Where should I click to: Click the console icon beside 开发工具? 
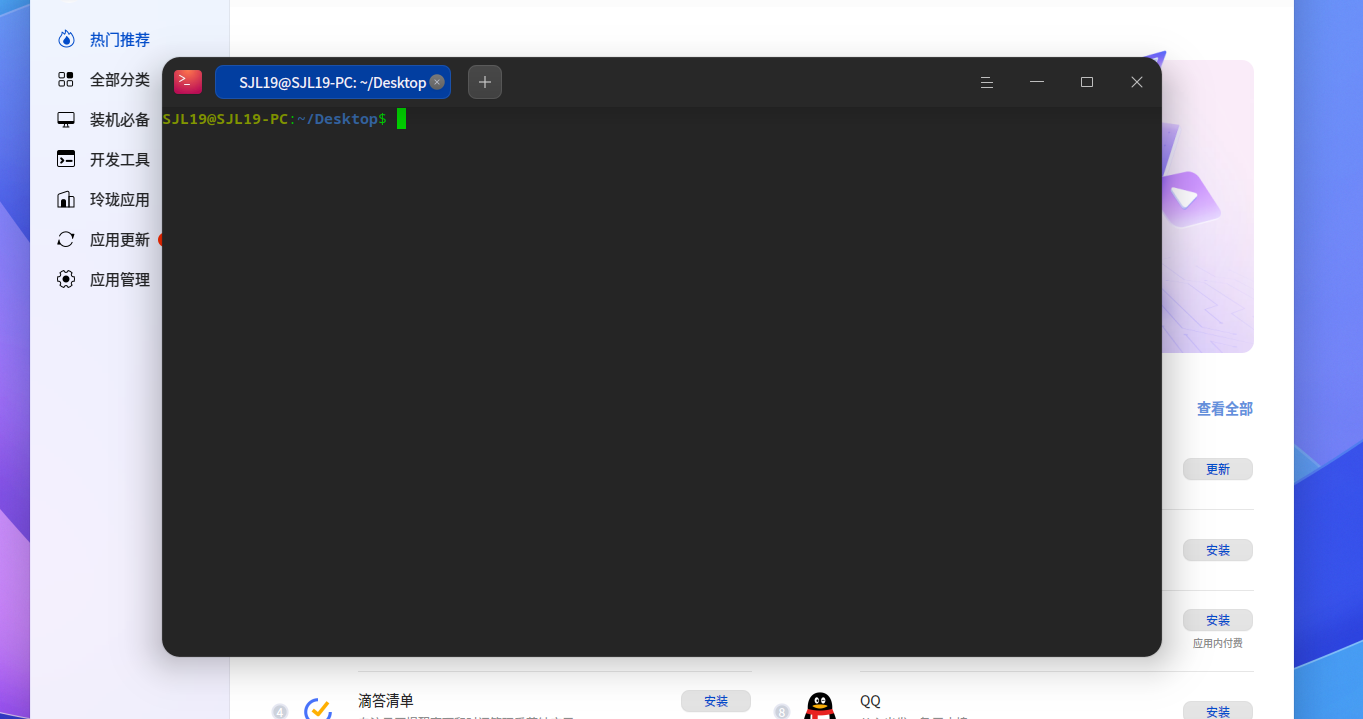click(66, 160)
